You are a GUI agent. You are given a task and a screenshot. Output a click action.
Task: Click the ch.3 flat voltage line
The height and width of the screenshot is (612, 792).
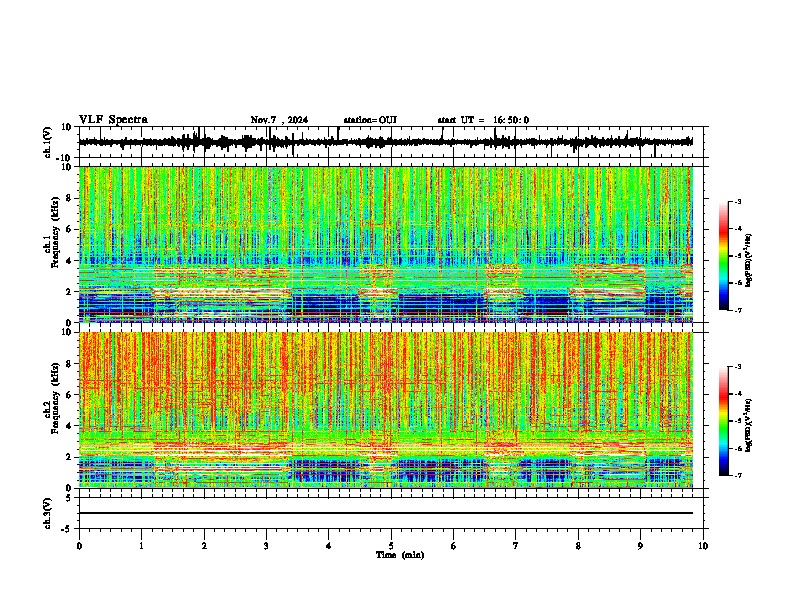pyautogui.click(x=386, y=513)
